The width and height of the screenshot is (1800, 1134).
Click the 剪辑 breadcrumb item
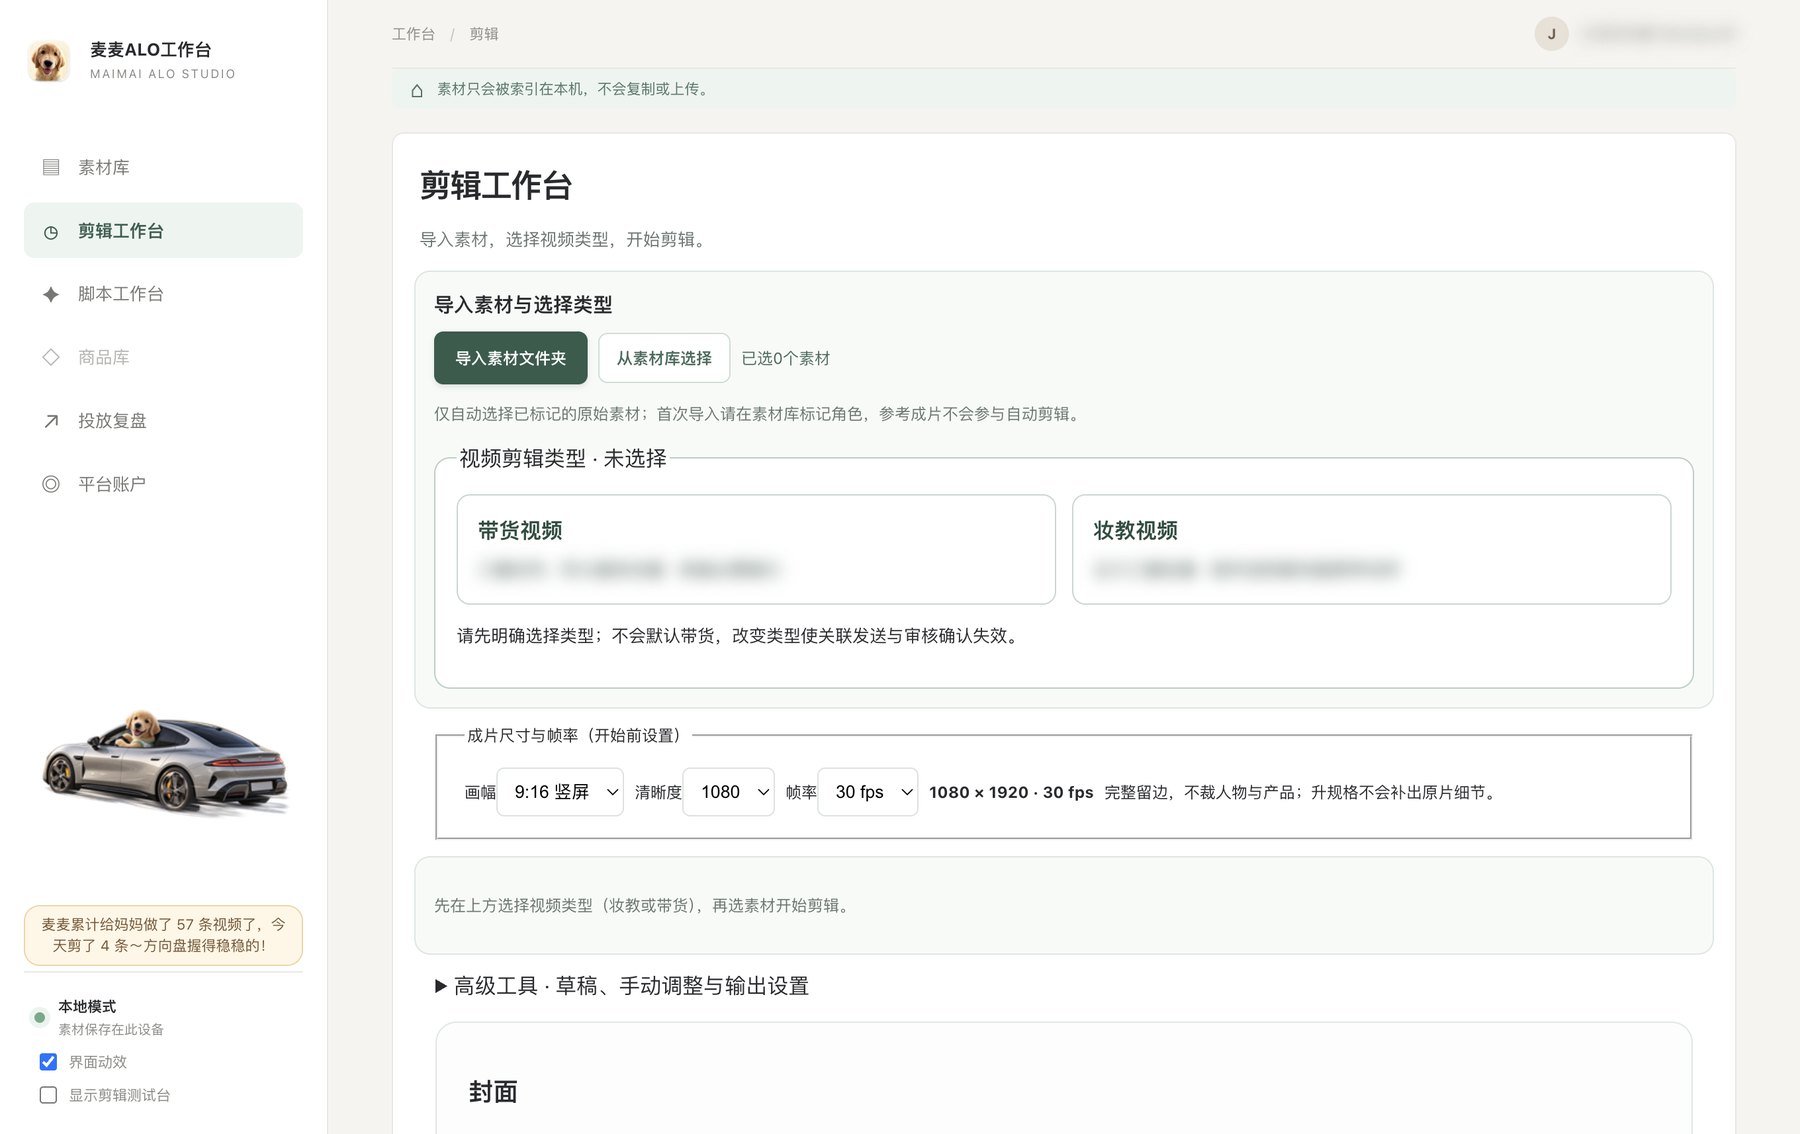[484, 34]
